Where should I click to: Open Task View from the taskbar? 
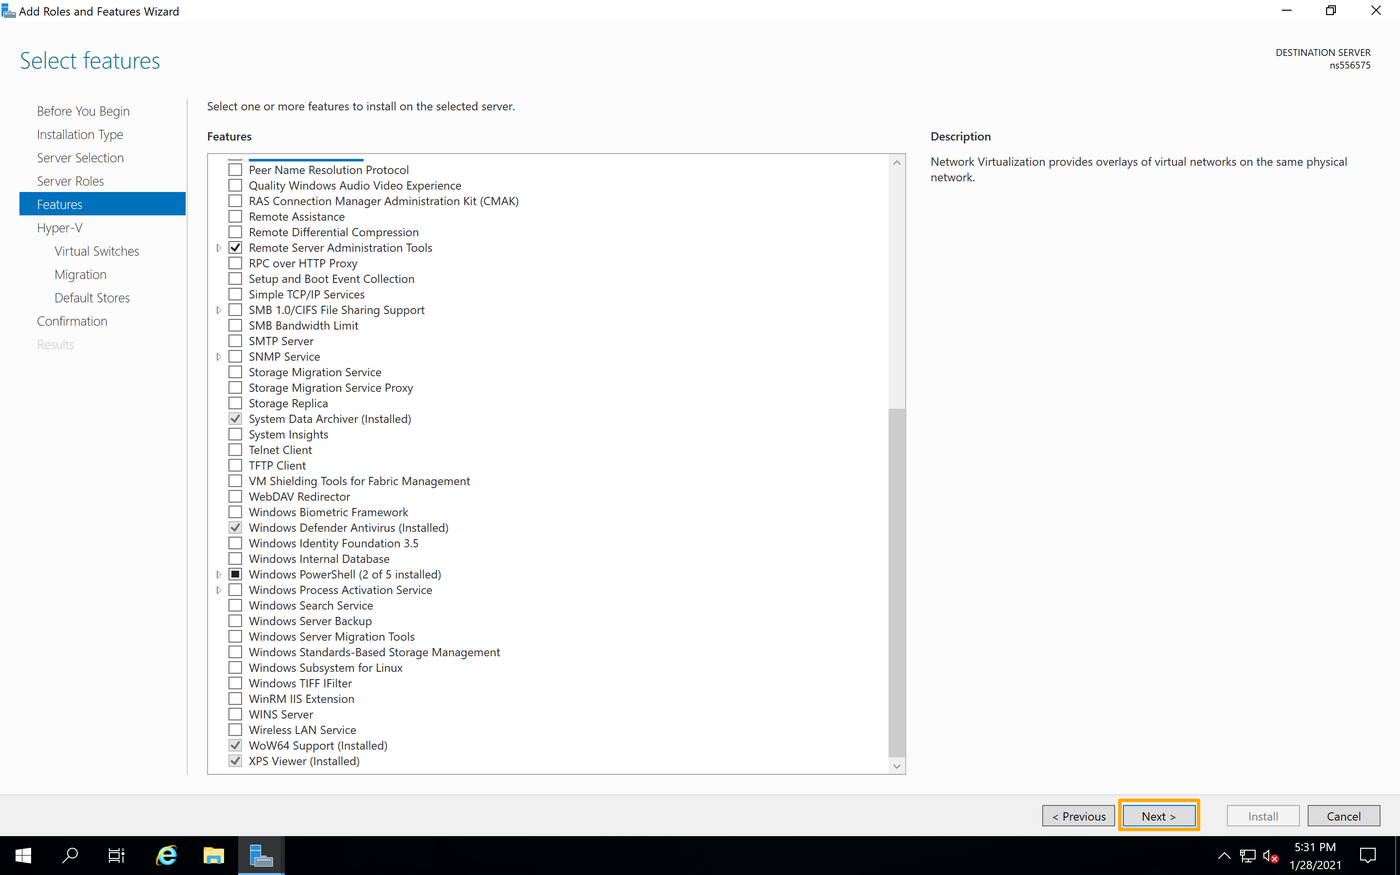pos(115,855)
